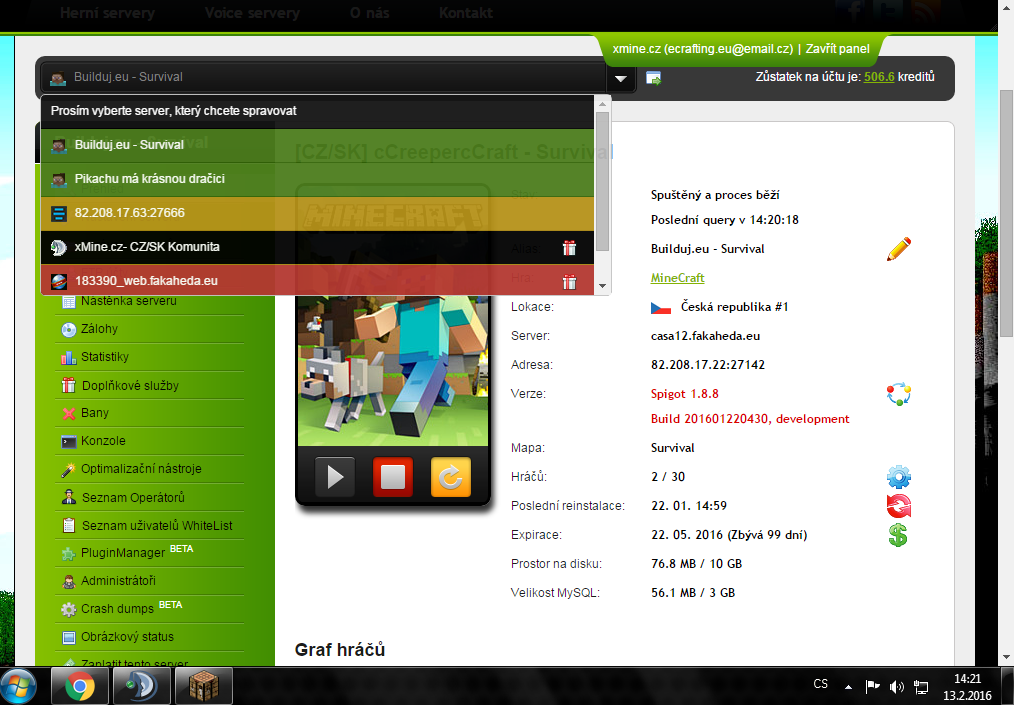Open the Minecraft crafting table taskbar app
Screen dimensions: 1014x705
point(204,686)
